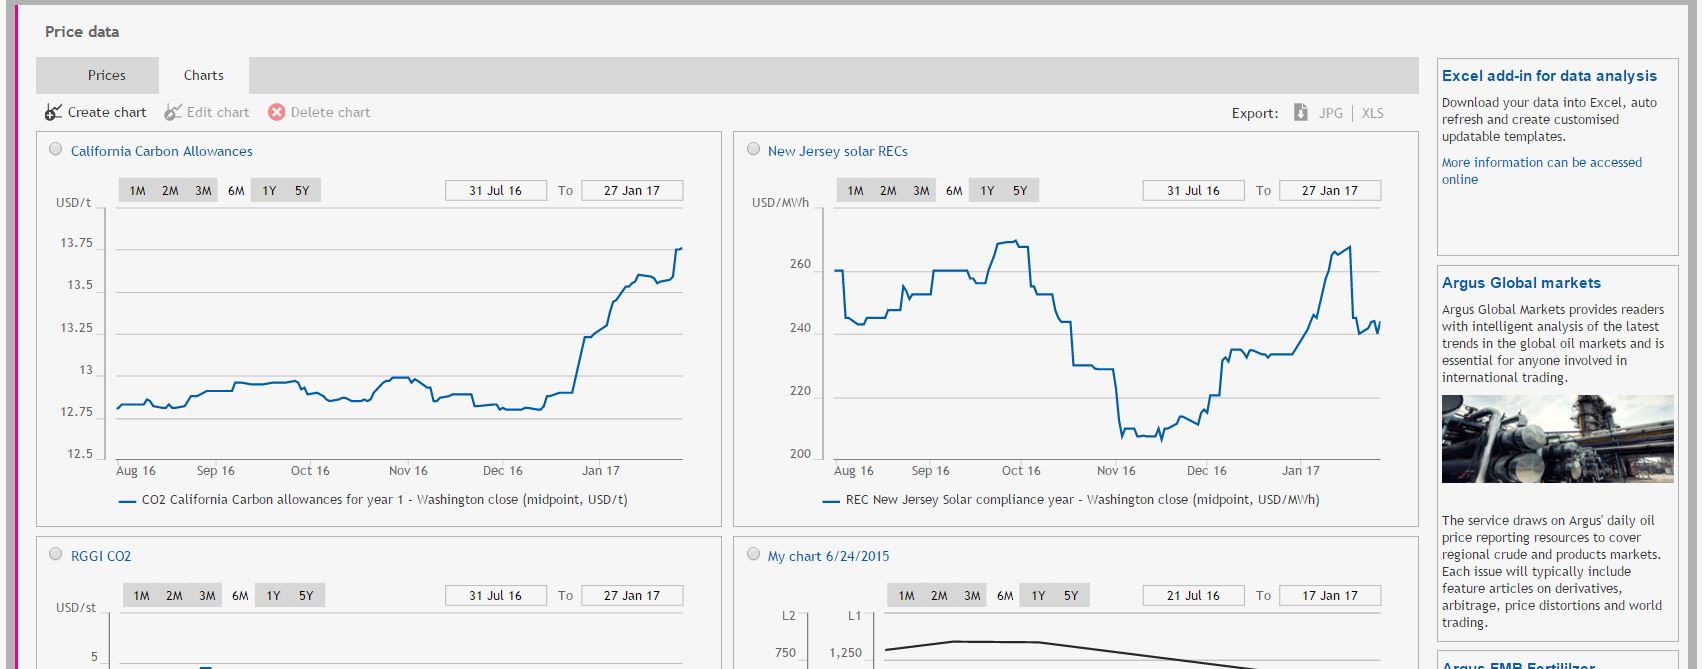Export charts as JPG
The width and height of the screenshot is (1703, 669).
point(1330,113)
